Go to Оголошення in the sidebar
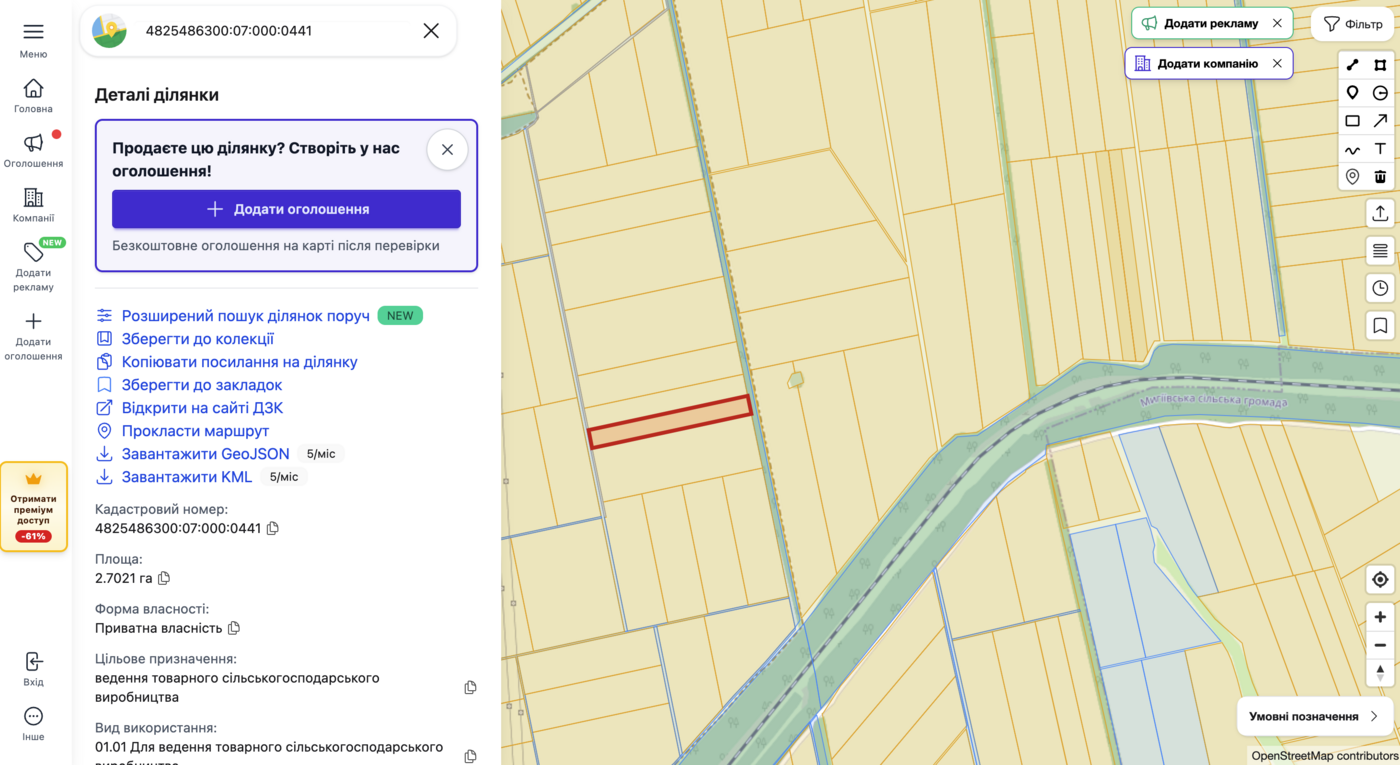 [33, 150]
